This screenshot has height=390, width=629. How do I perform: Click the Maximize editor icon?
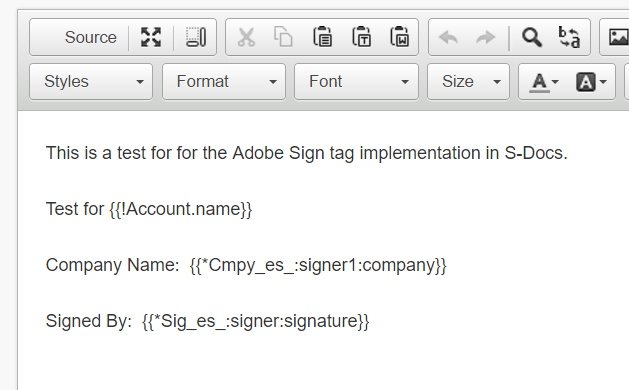pos(151,37)
